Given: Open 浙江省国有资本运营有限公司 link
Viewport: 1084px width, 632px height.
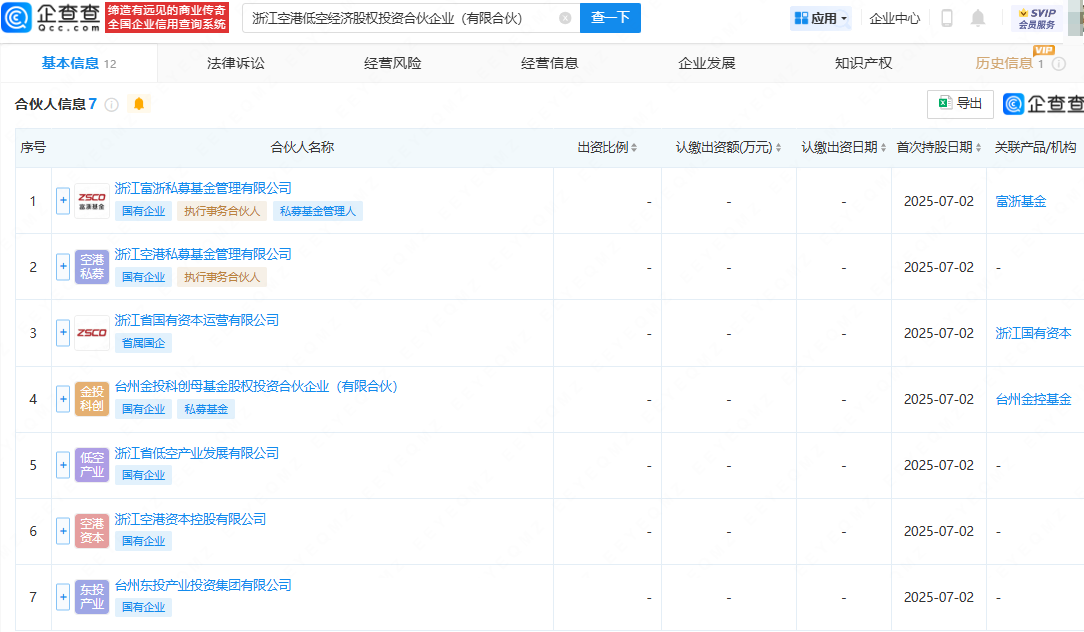Looking at the screenshot, I should point(197,320).
